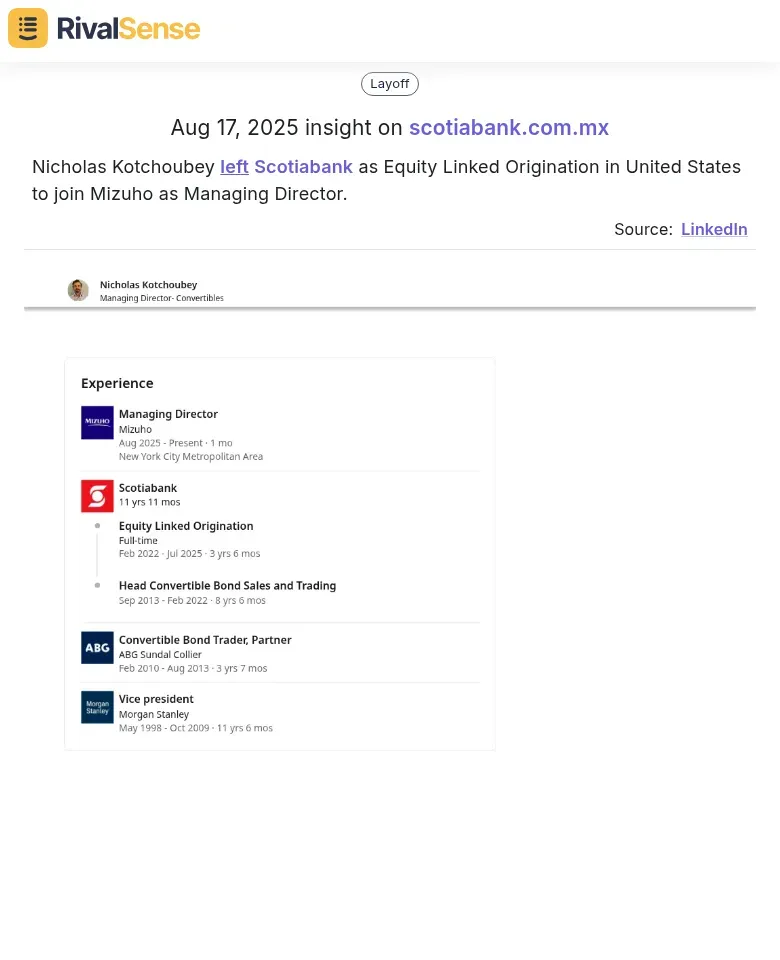Click the RivalSense brand name text
This screenshot has width=780, height=960.
click(129, 29)
